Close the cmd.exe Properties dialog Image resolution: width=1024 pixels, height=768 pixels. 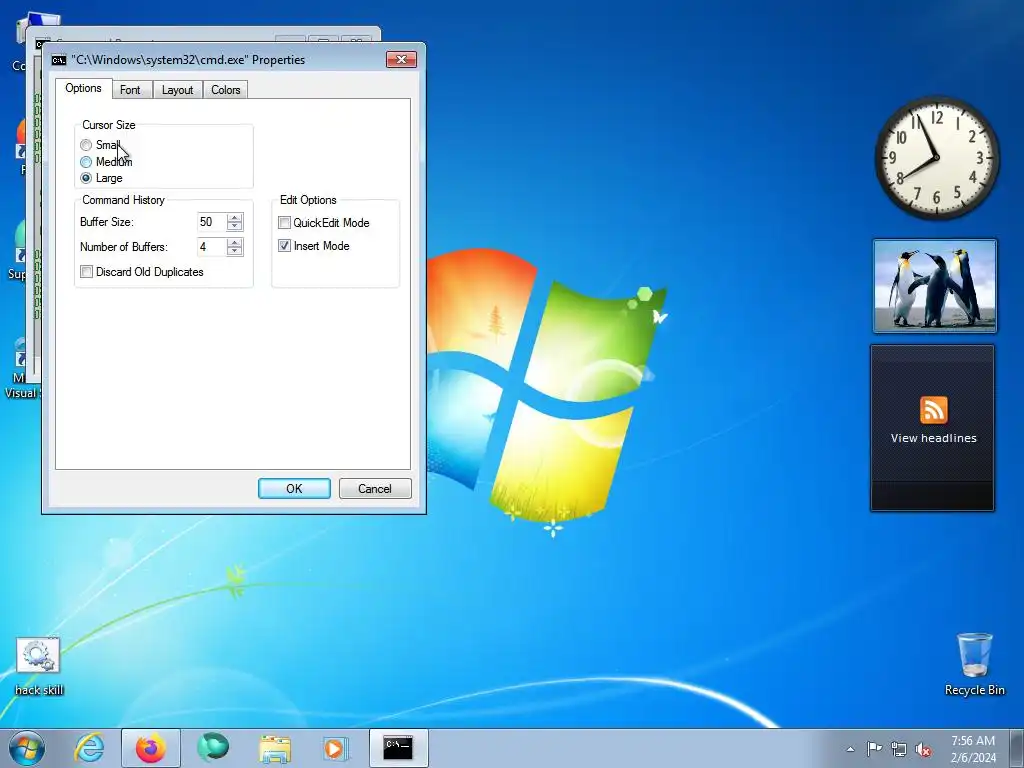401,59
